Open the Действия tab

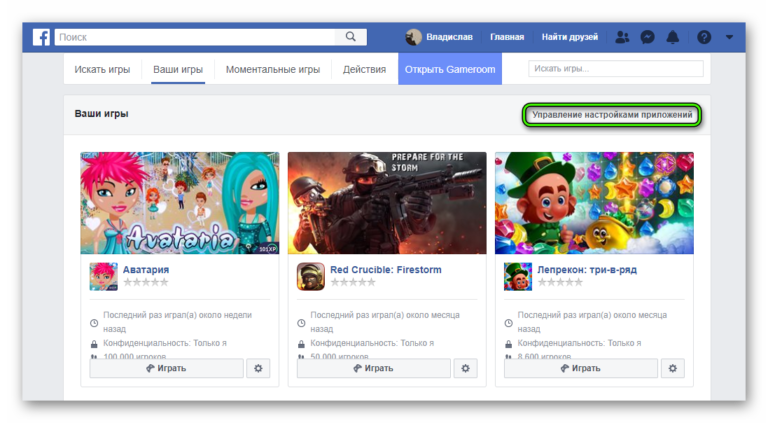coord(364,70)
